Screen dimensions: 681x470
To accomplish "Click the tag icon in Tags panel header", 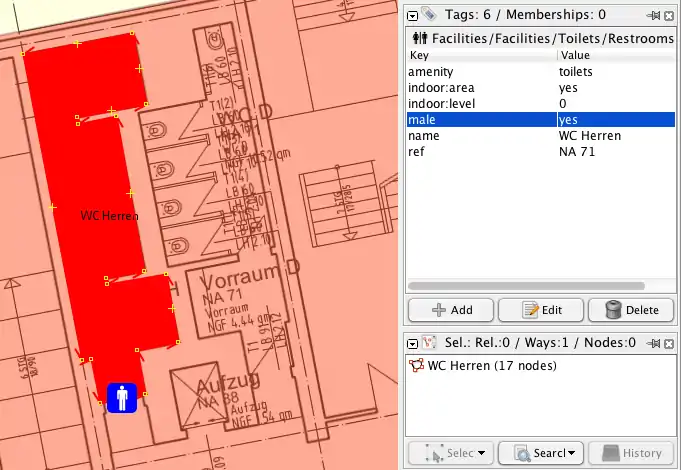I will click(x=428, y=14).
